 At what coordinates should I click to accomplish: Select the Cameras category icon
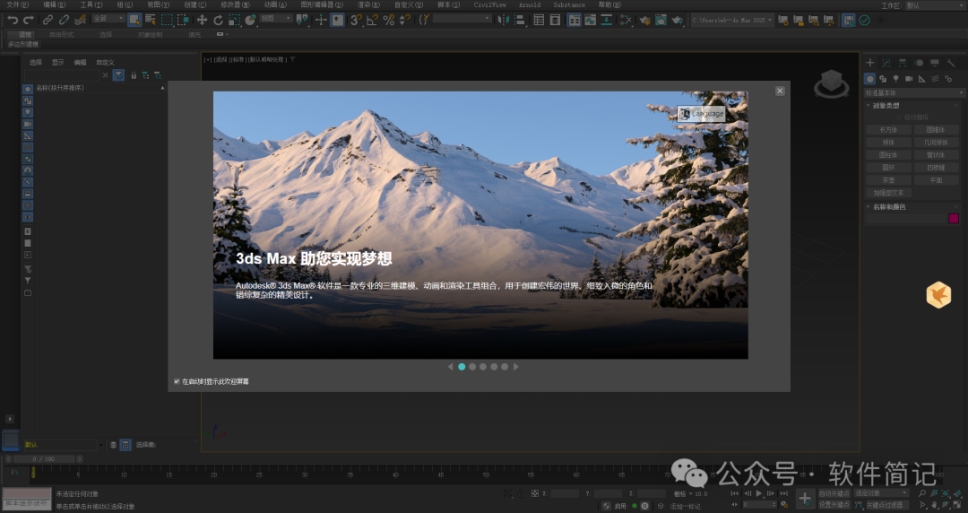point(909,78)
